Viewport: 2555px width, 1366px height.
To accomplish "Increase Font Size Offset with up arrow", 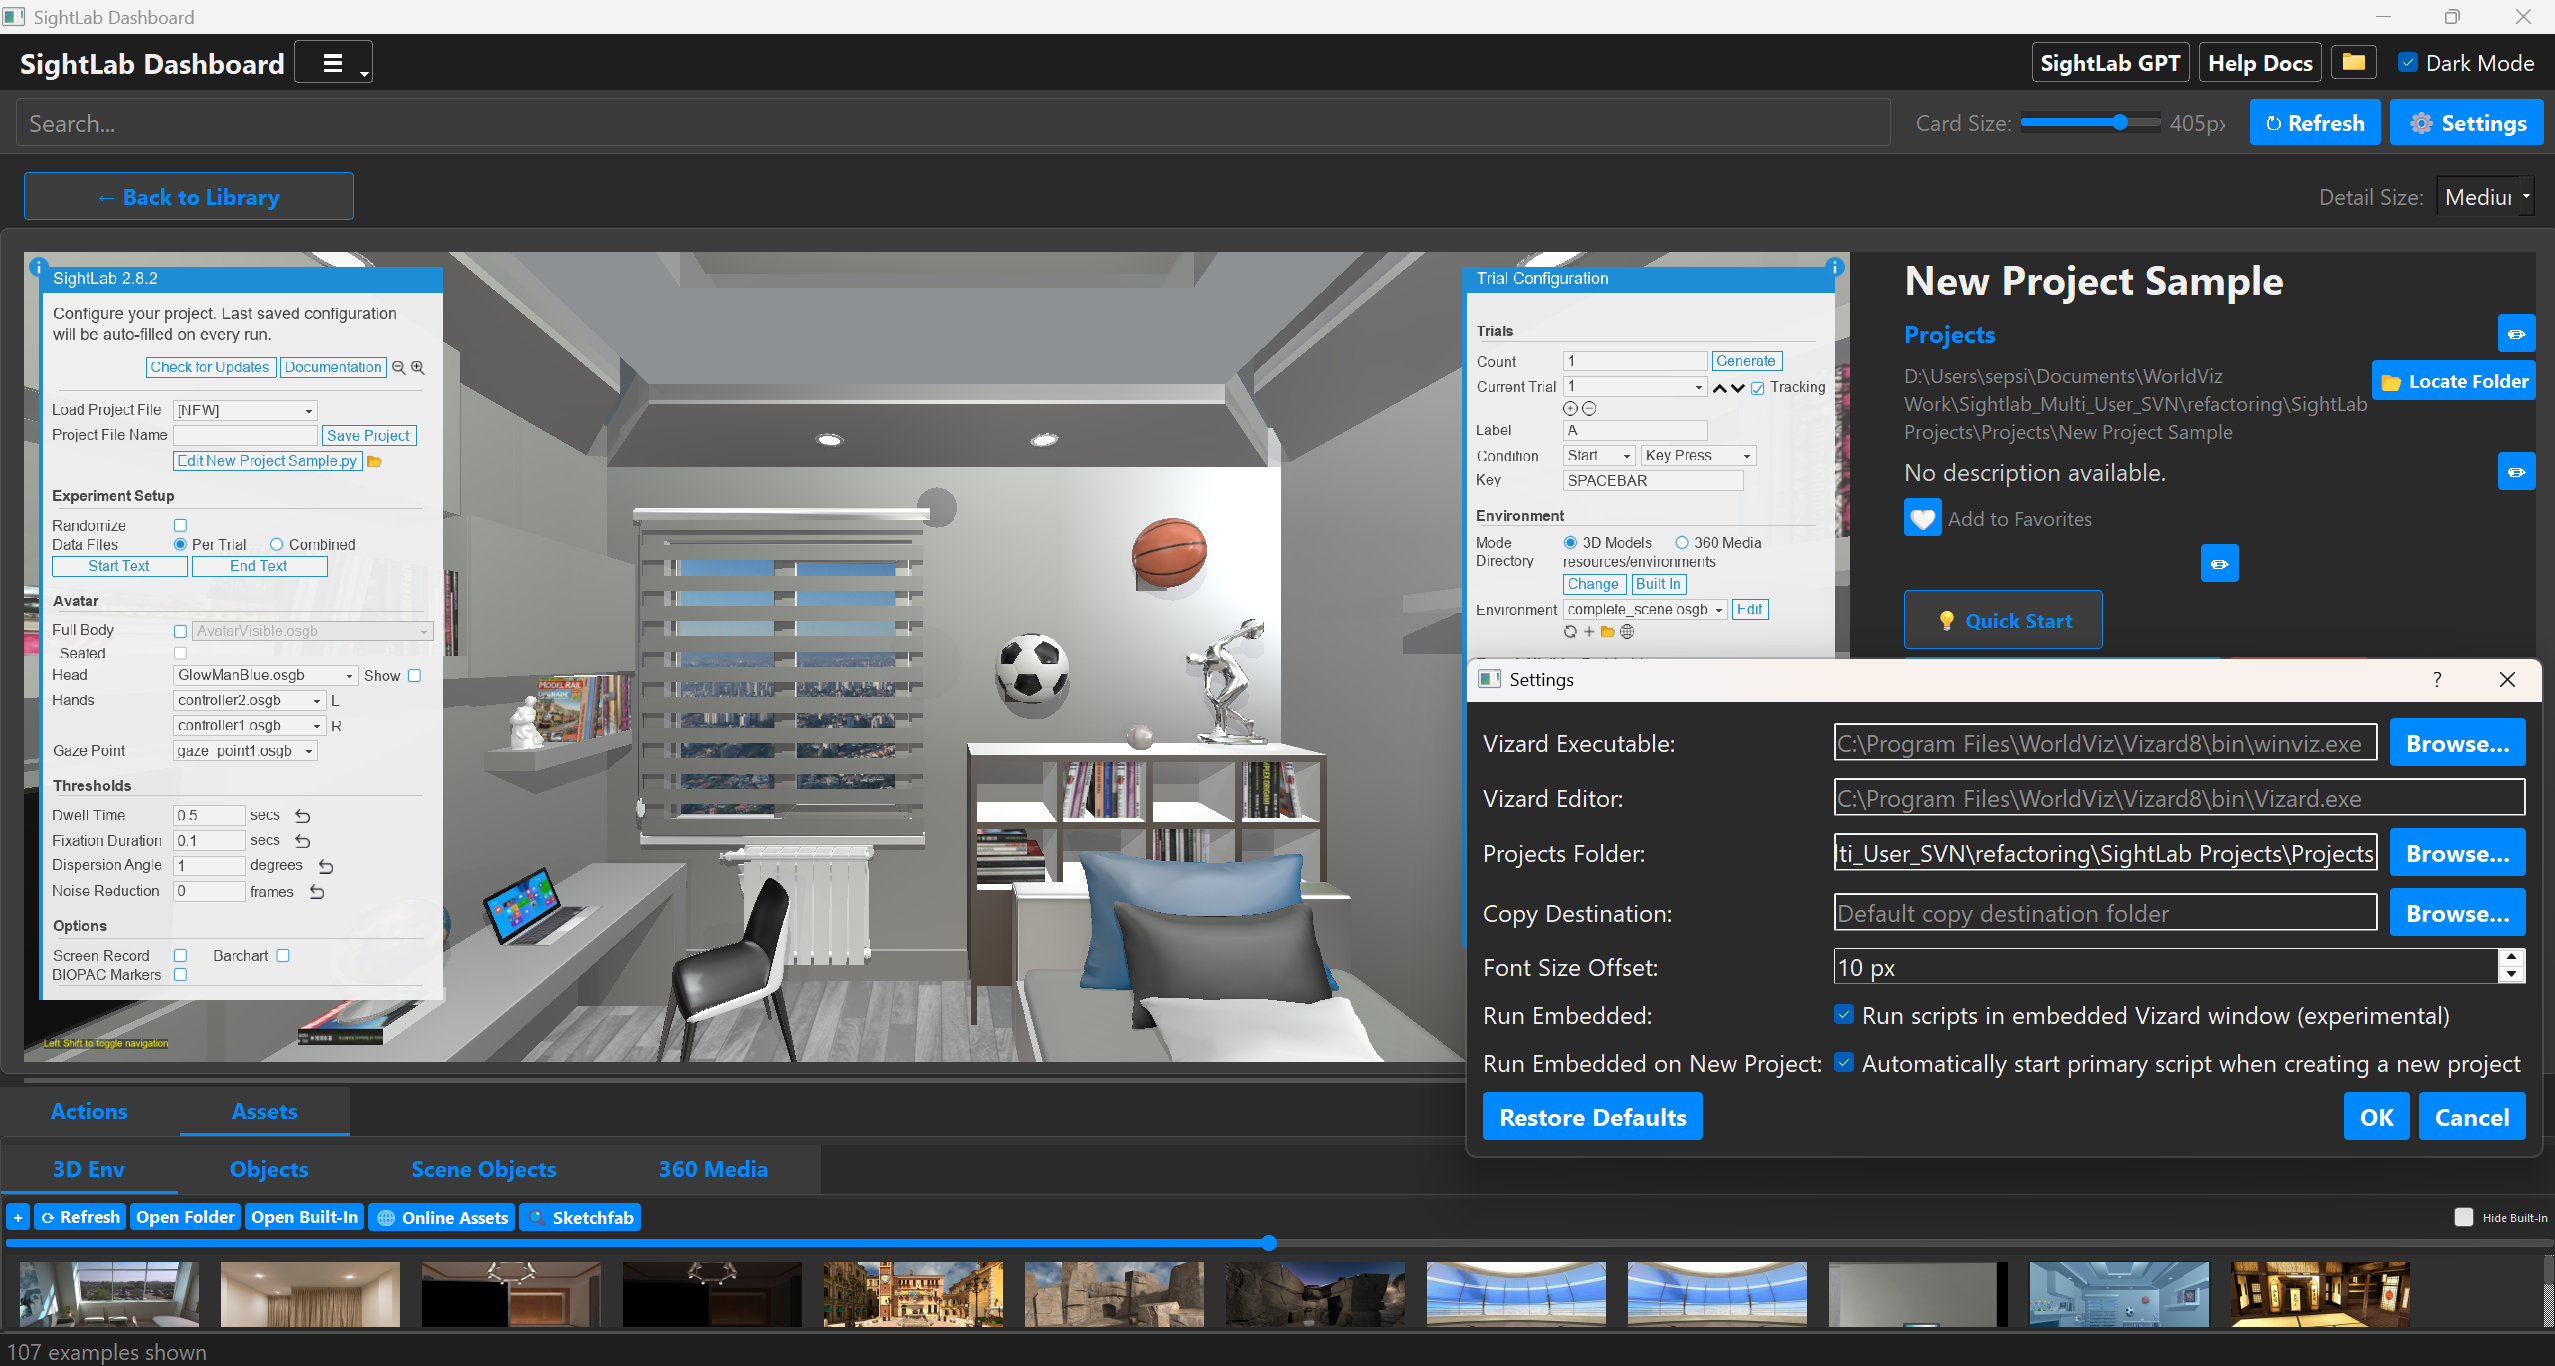I will (2511, 958).
